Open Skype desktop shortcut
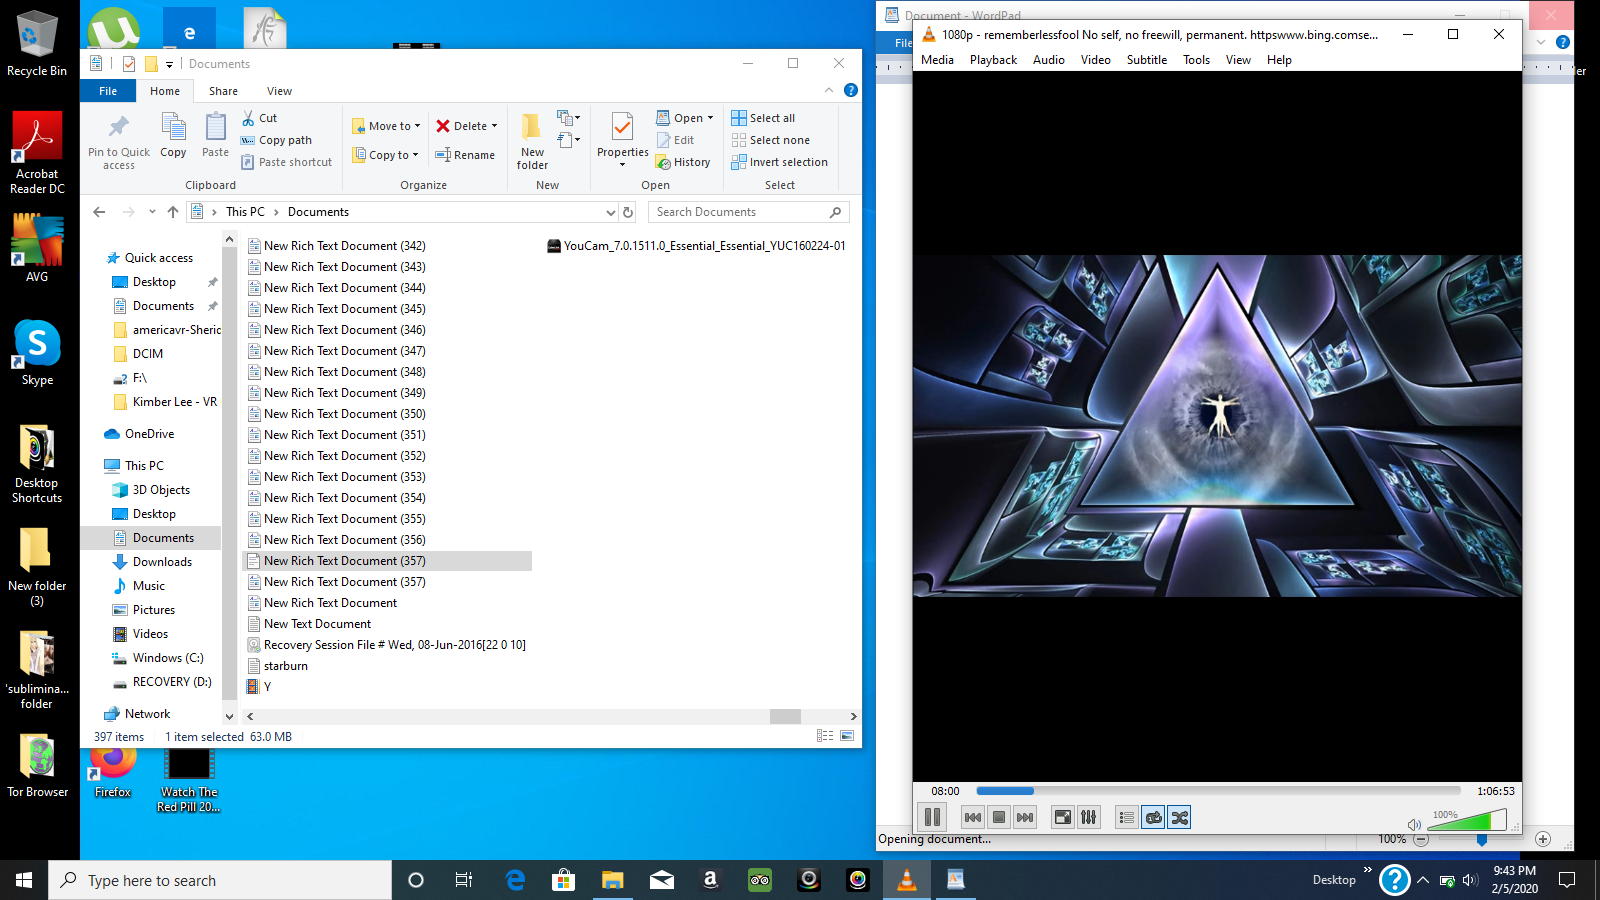Screen dimensions: 1600x900 pos(37,352)
